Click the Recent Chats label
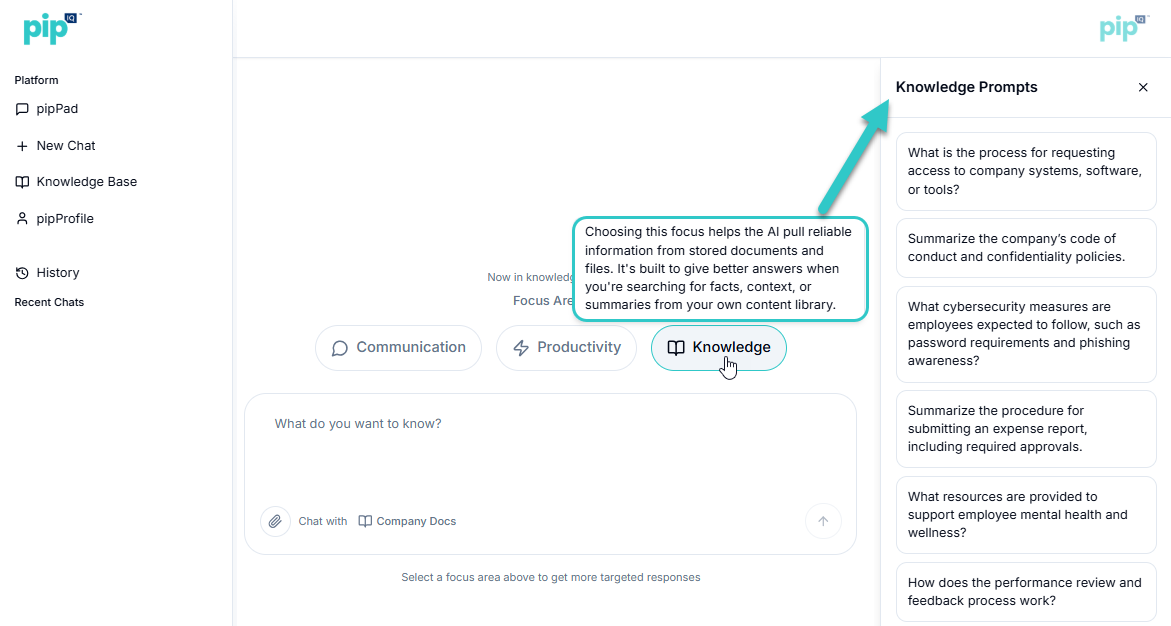The height and width of the screenshot is (626, 1171). pyautogui.click(x=49, y=303)
